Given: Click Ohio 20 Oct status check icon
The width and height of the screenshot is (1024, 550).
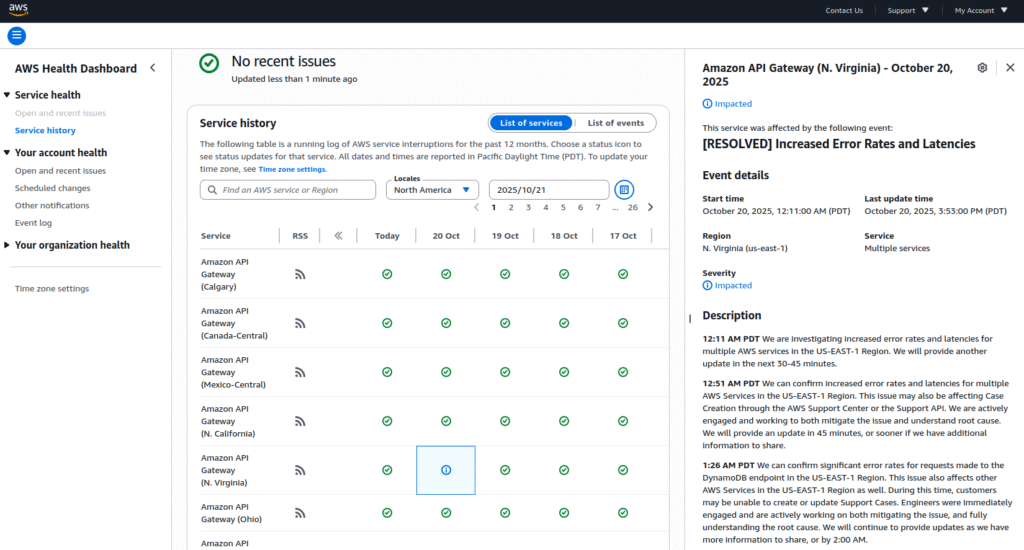Looking at the screenshot, I should (446, 513).
